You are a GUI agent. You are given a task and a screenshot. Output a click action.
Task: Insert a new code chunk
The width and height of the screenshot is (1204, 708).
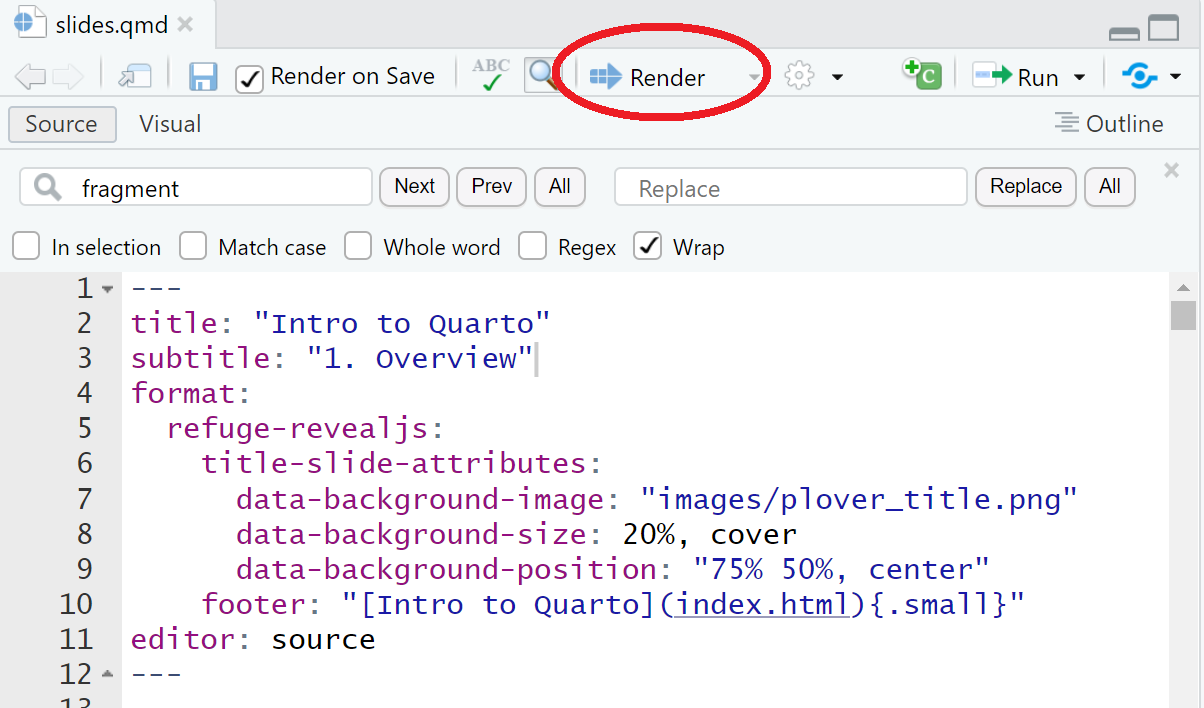coord(920,74)
